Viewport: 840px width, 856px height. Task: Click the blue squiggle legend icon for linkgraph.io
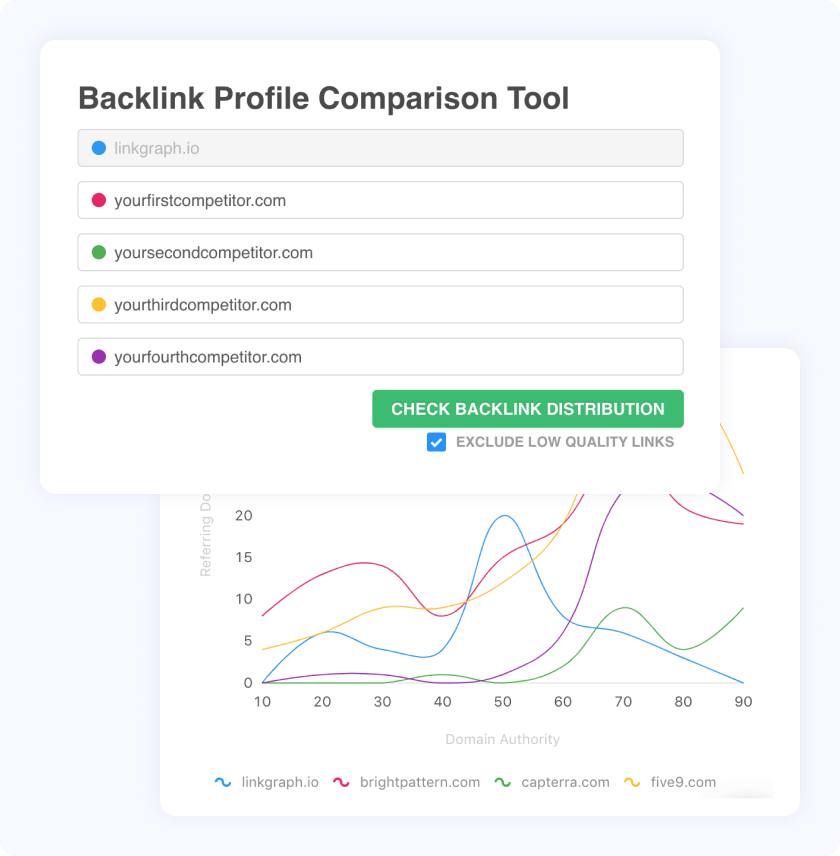223,782
